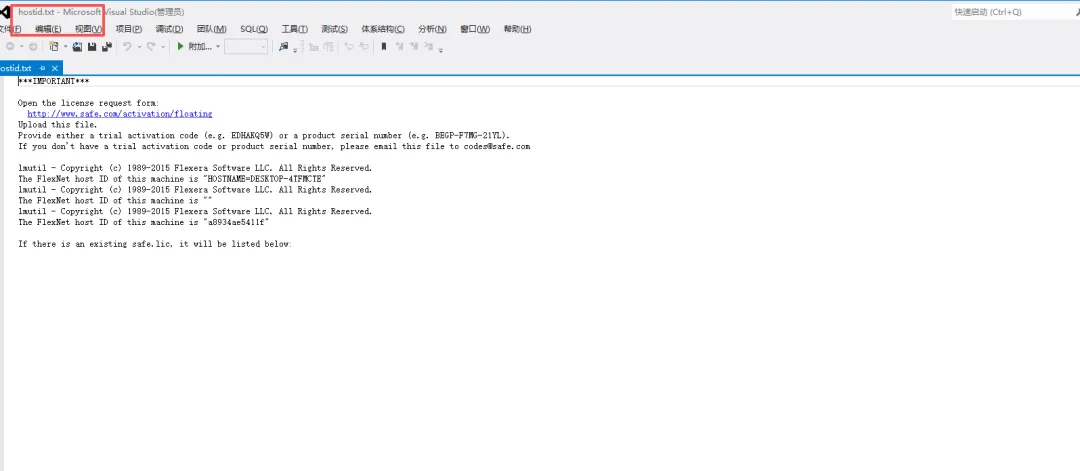Open the 调试(D) menu

169,29
